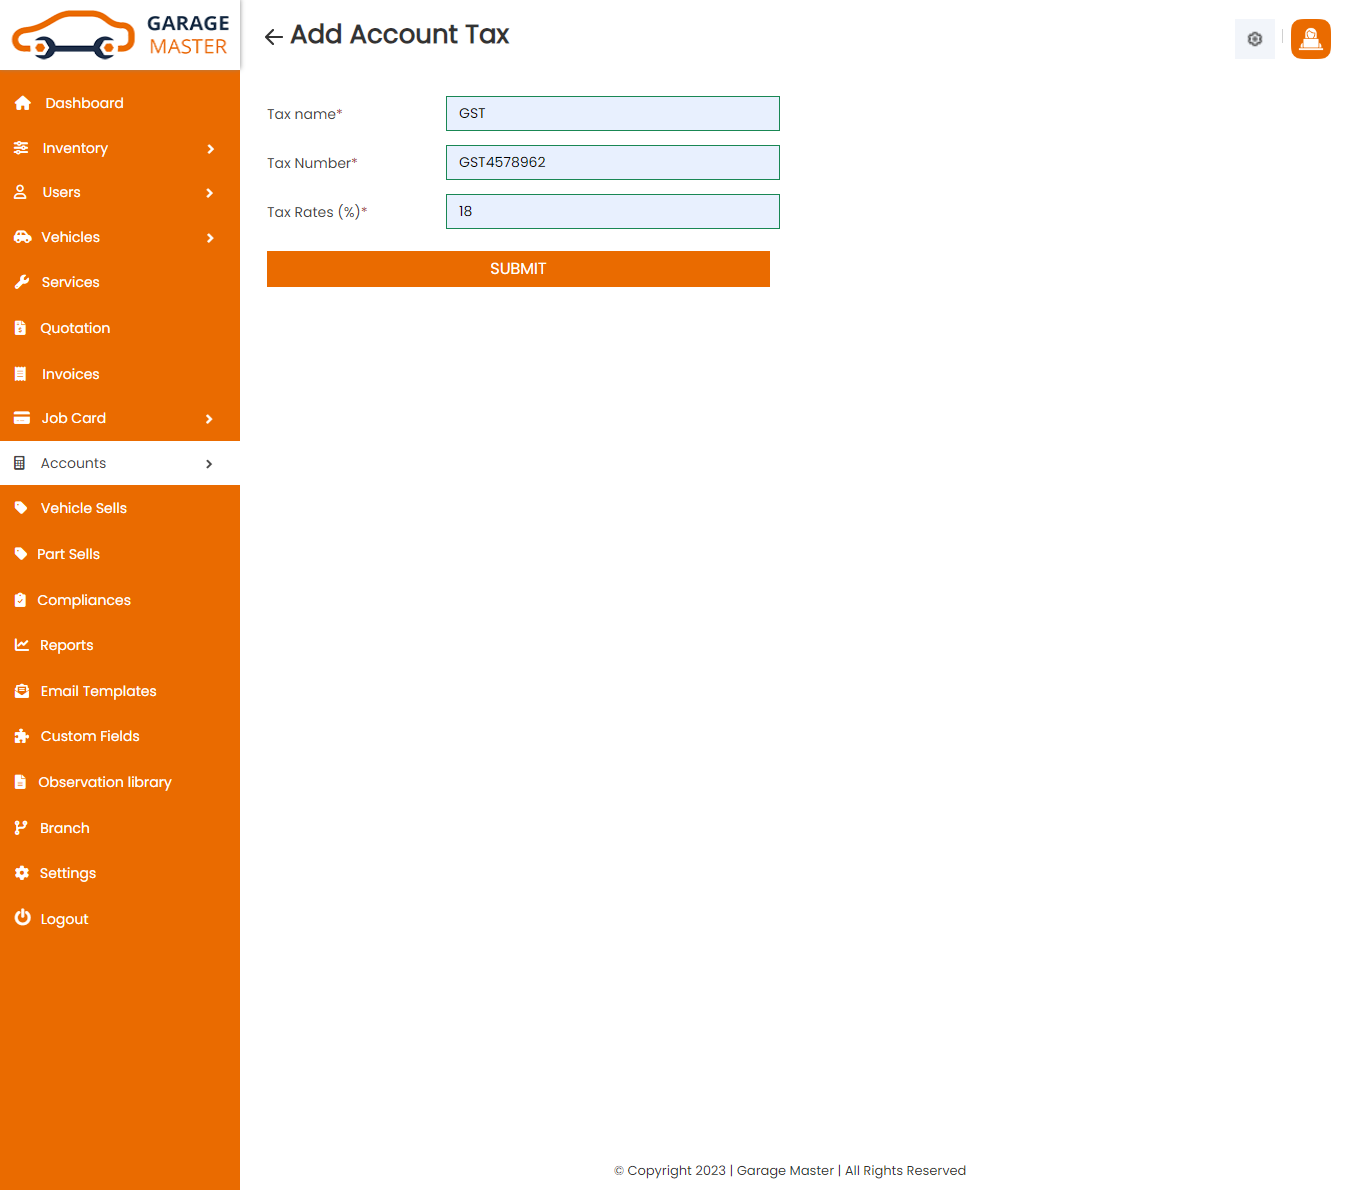Click the notification bell icon
The image size is (1366, 1190).
click(x=1310, y=39)
